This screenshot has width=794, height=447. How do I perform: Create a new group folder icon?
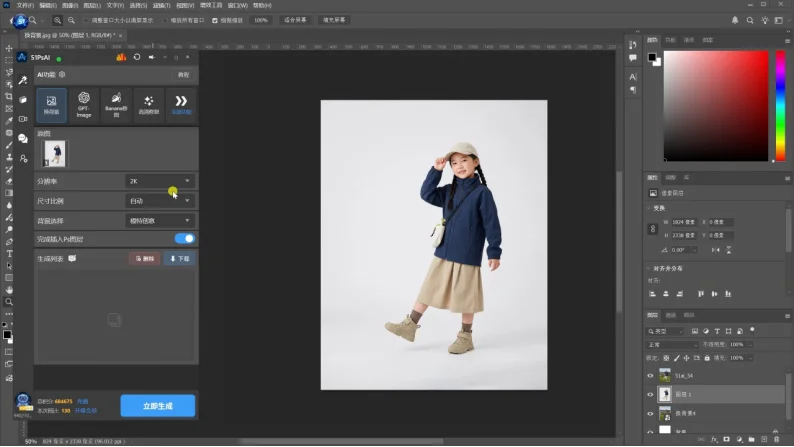point(751,439)
